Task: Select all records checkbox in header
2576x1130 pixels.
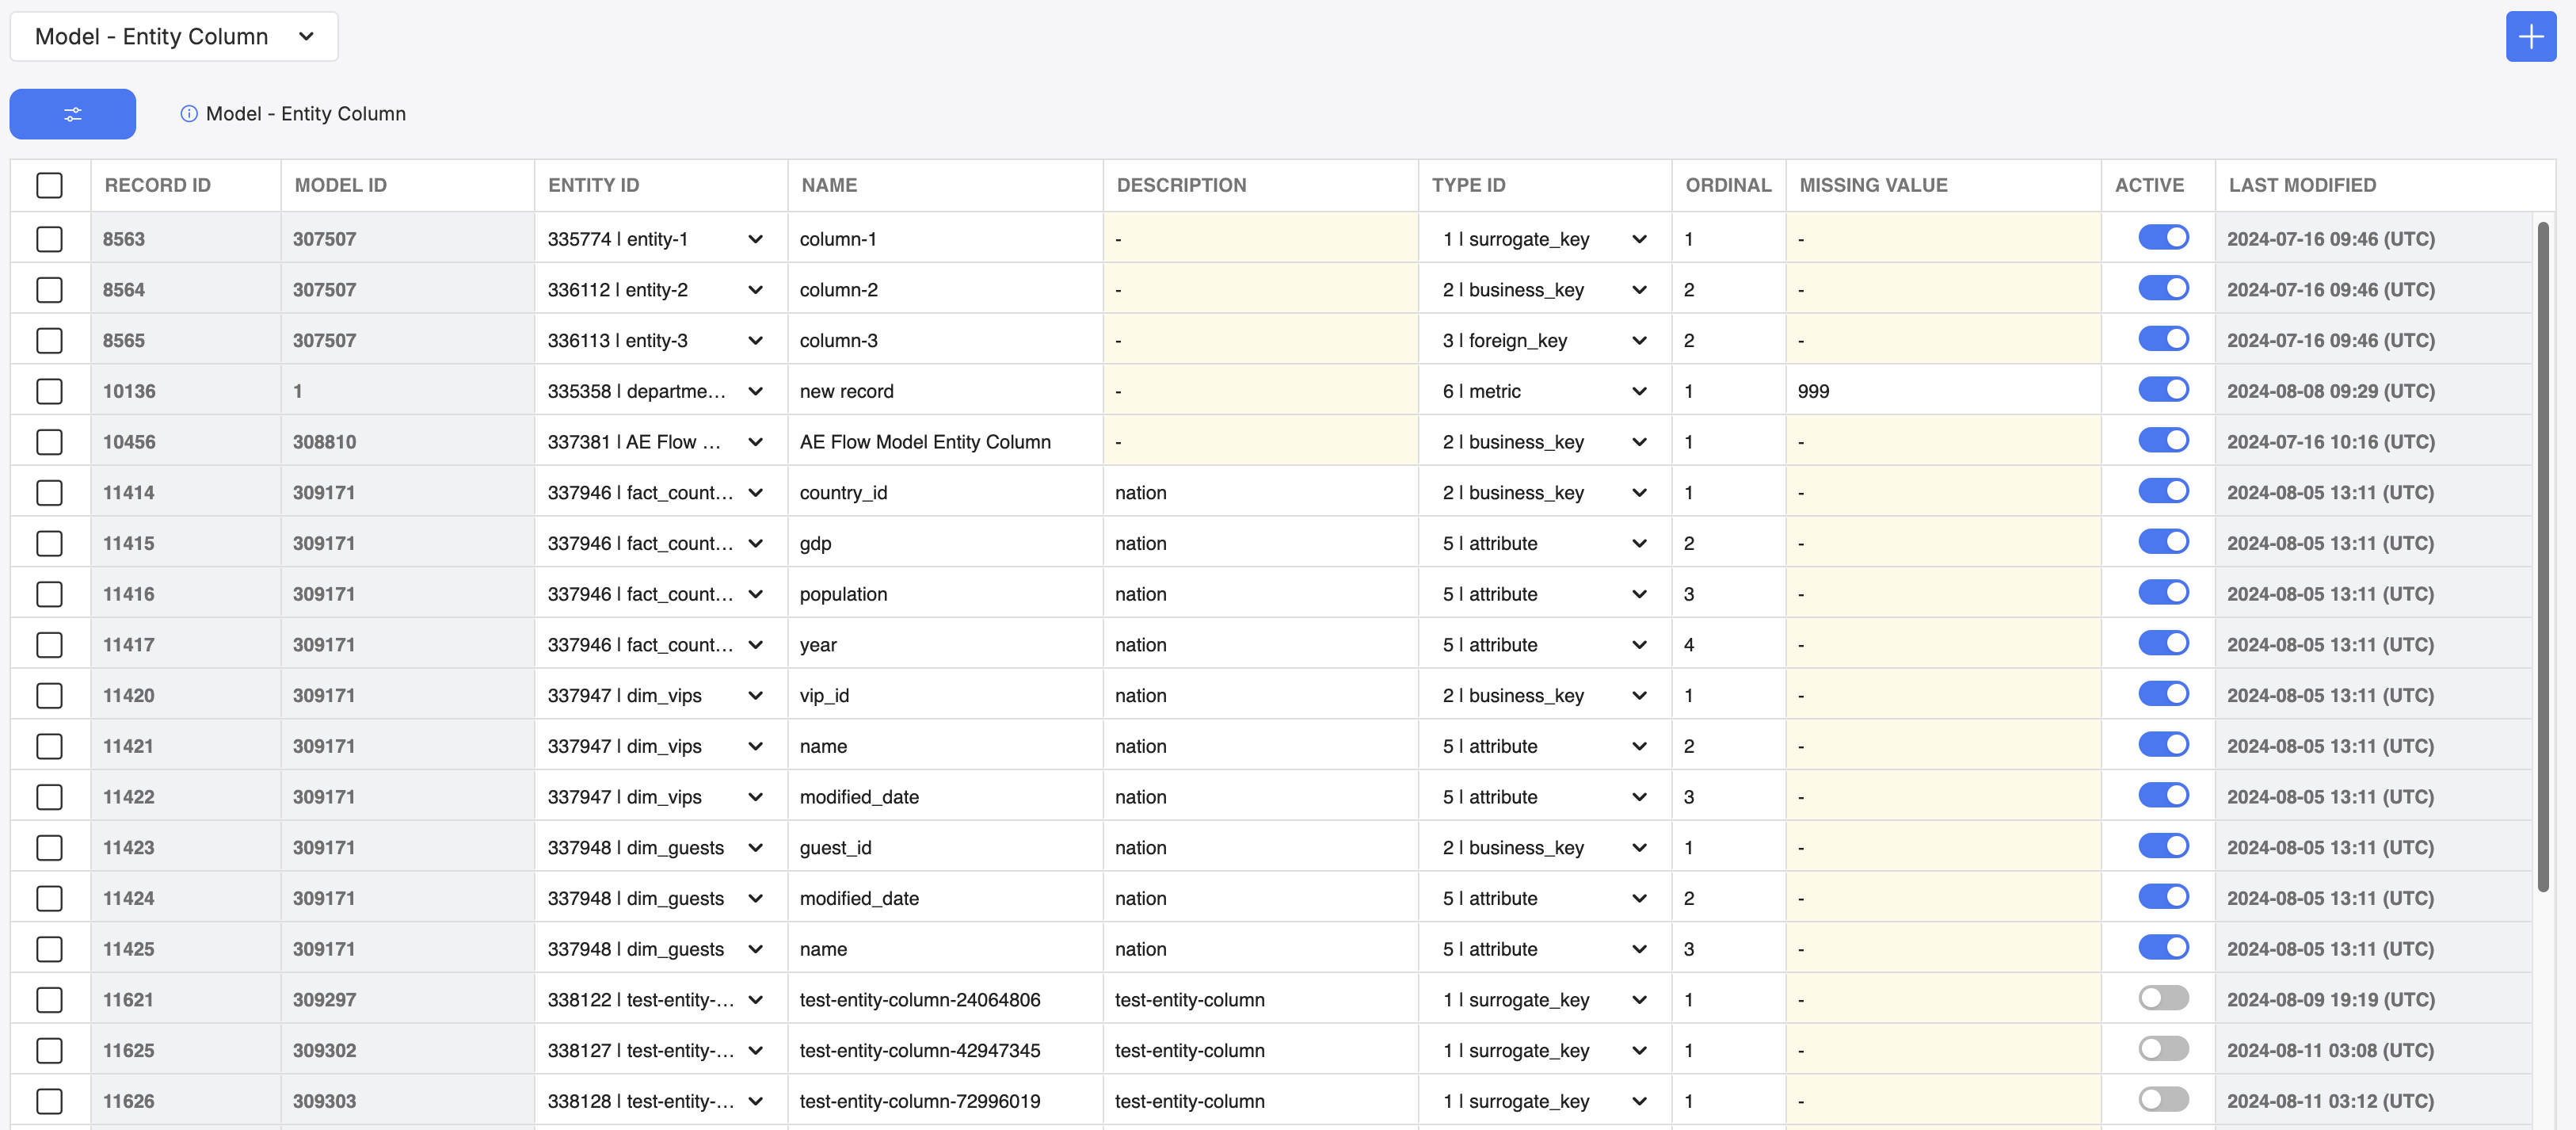Action: pyautogui.click(x=51, y=184)
